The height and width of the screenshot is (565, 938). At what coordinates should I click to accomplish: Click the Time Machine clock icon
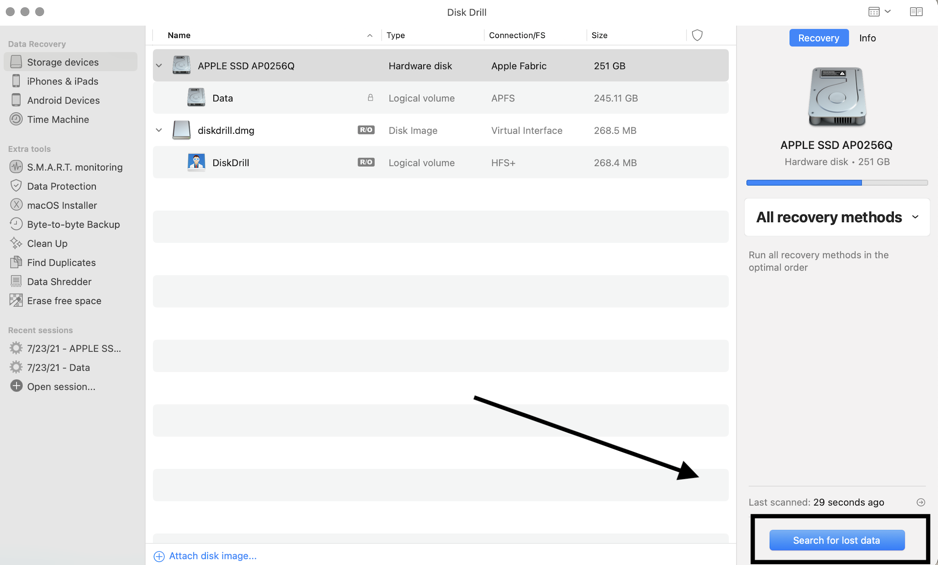click(x=16, y=119)
